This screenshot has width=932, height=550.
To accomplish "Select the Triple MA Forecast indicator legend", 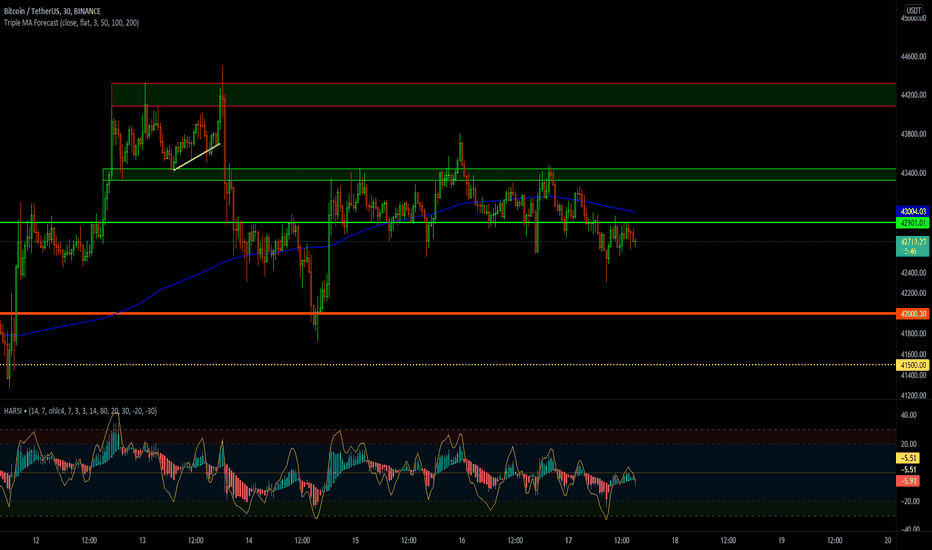I will coord(71,23).
